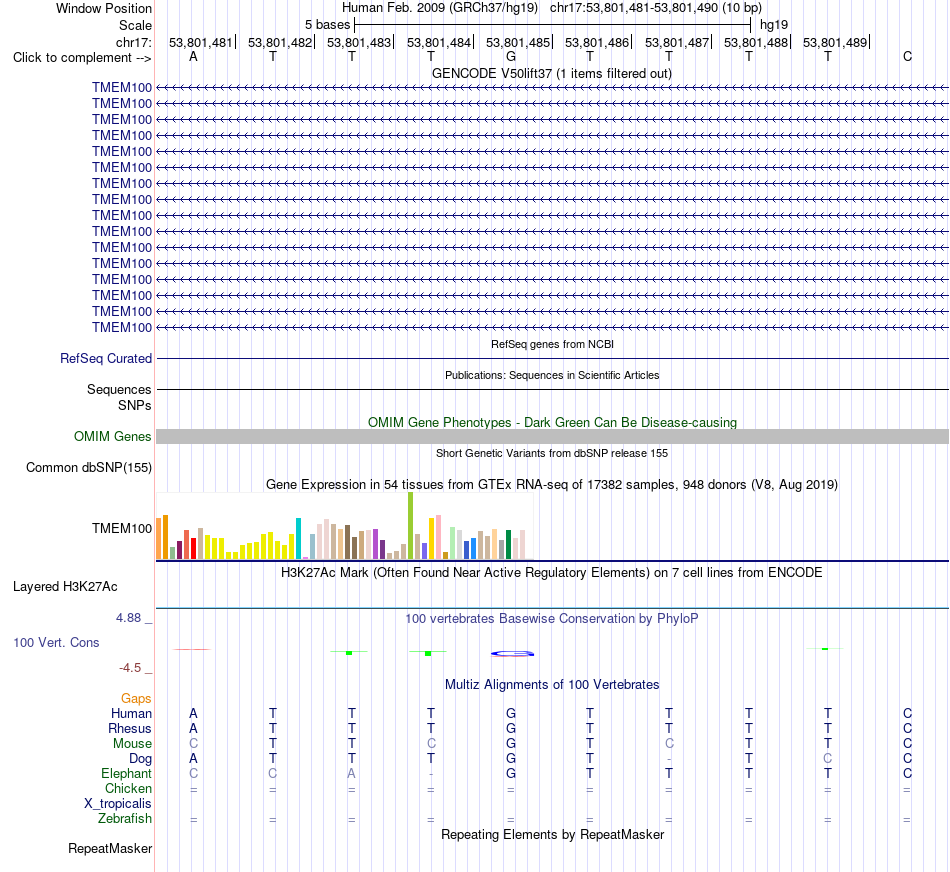The height and width of the screenshot is (872, 950).
Task: Click the Window Position label
Action: click(104, 8)
